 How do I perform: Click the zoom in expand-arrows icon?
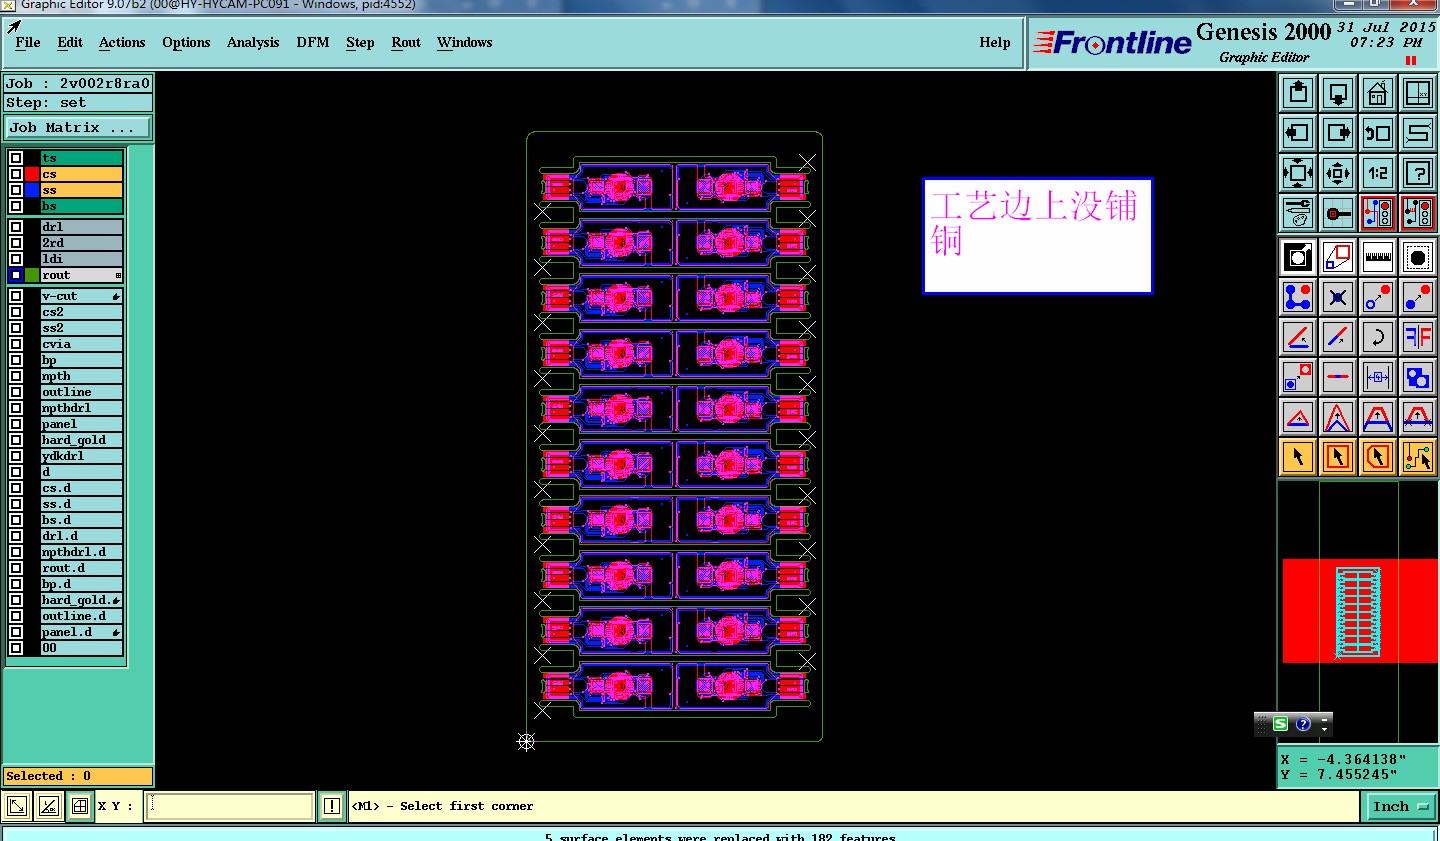pos(1298,173)
